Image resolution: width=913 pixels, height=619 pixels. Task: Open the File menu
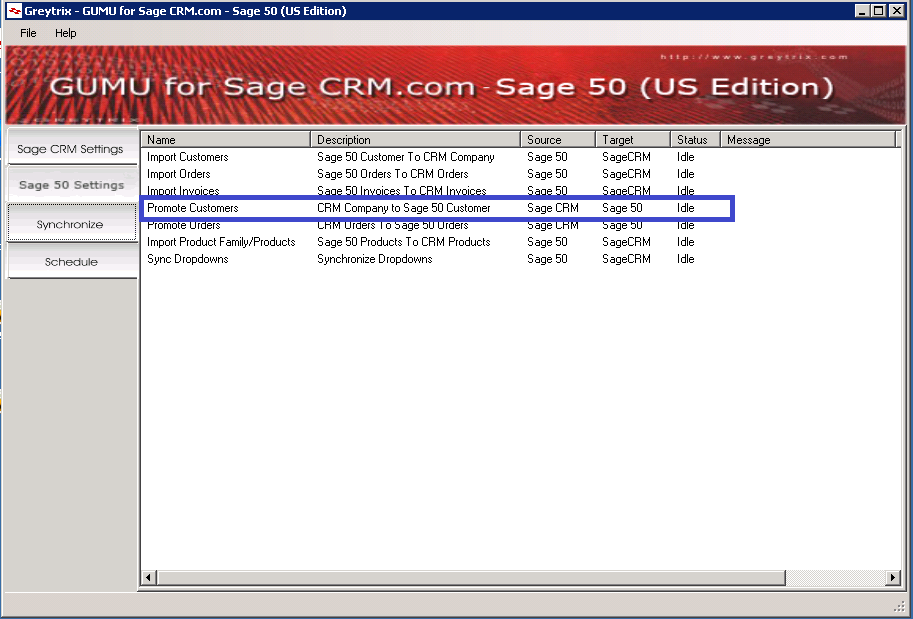tap(28, 33)
